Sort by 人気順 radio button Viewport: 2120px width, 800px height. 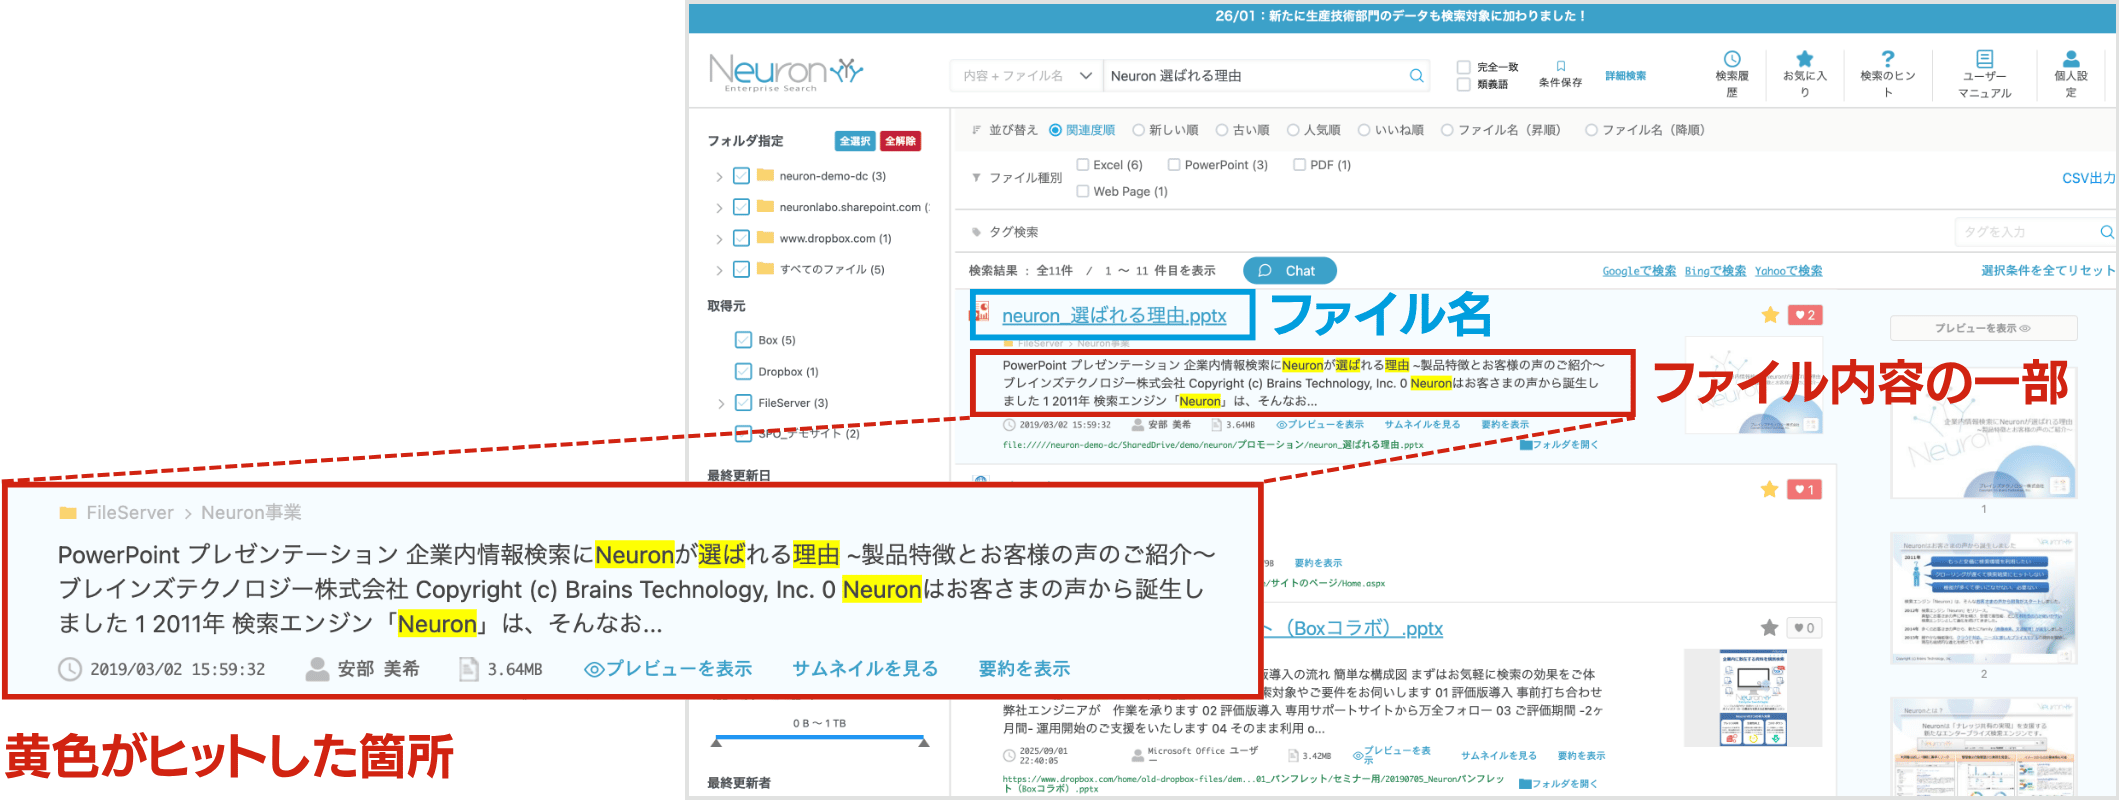1293,130
